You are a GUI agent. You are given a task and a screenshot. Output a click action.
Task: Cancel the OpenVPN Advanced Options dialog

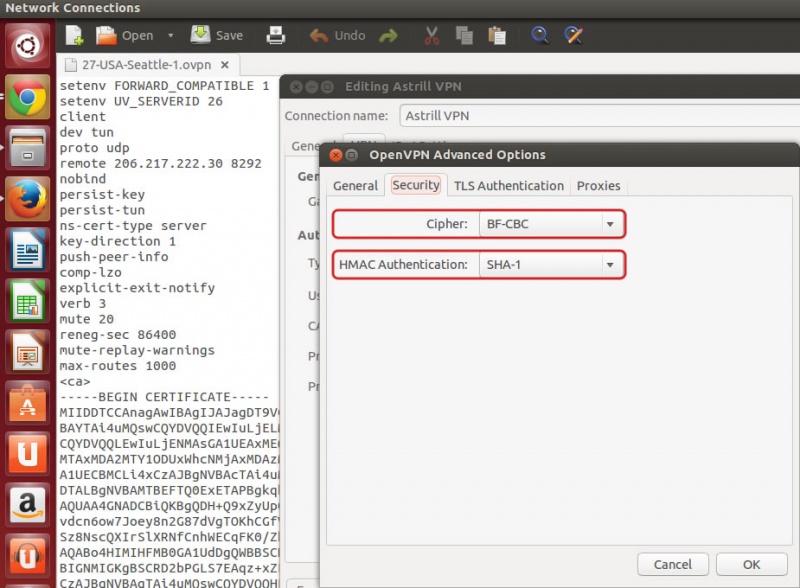point(673,564)
